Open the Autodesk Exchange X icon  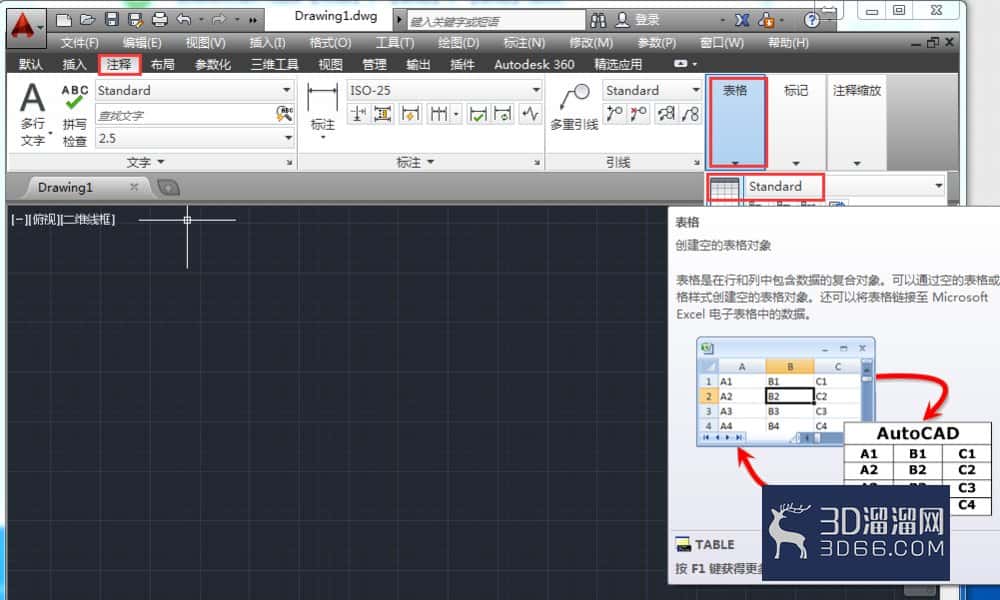pos(742,20)
